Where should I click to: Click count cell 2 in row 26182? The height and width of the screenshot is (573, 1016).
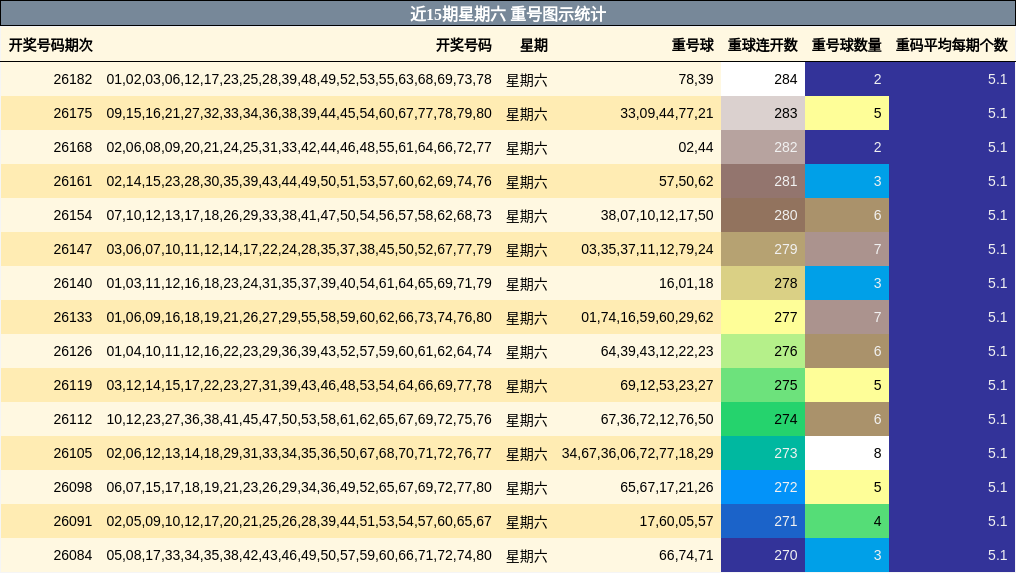point(847,79)
